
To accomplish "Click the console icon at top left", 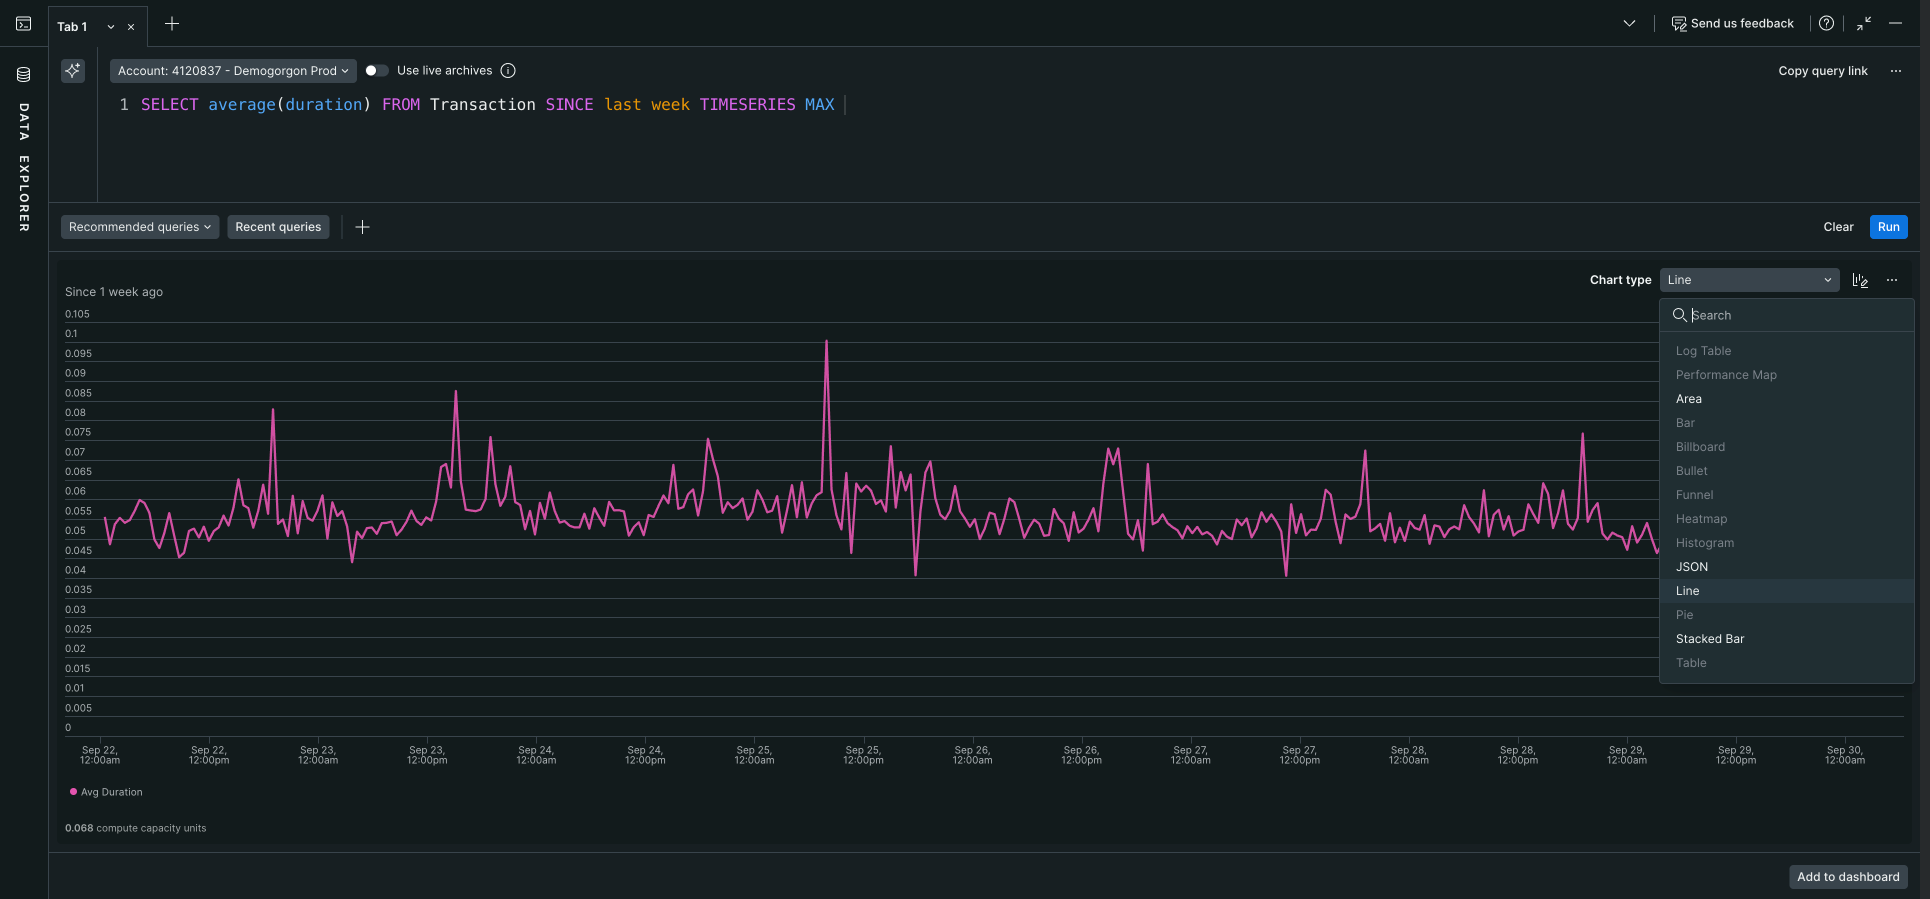I will coord(23,24).
